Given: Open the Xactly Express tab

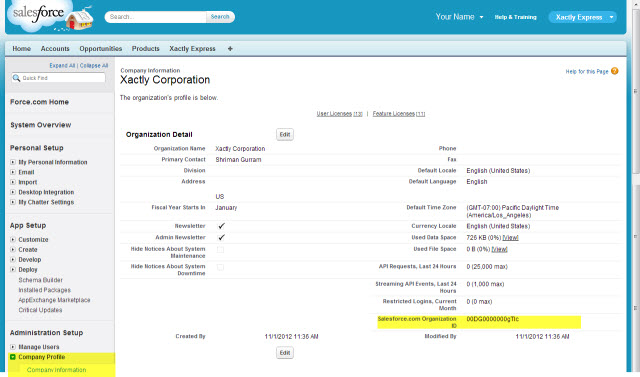Looking at the screenshot, I should click(x=192, y=49).
